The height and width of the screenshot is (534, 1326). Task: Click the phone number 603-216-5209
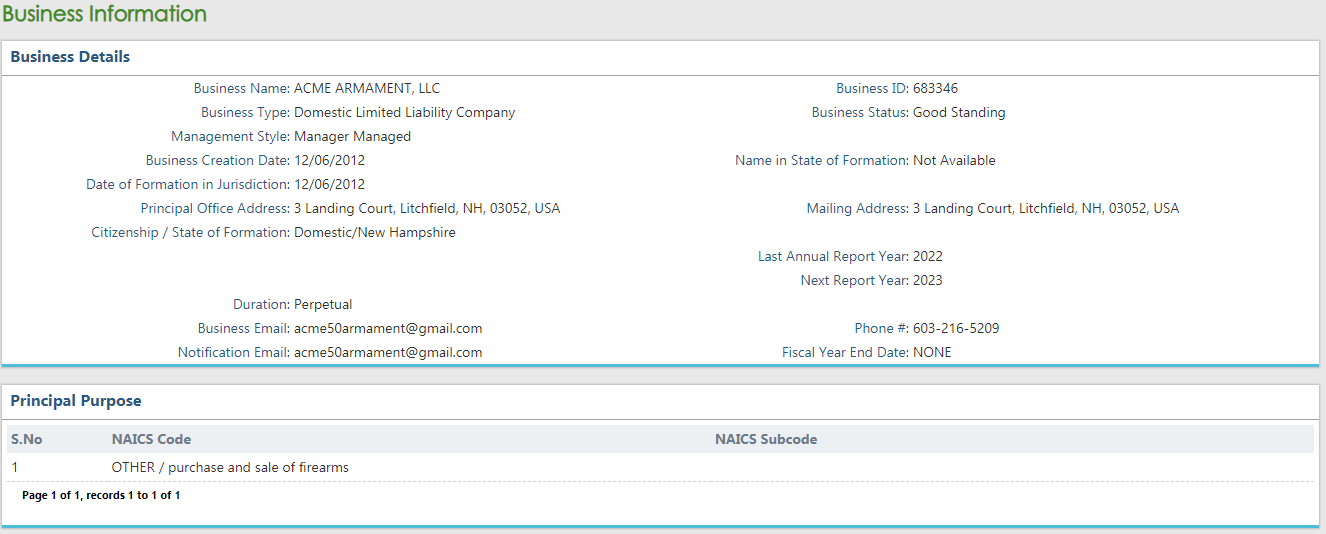[956, 328]
